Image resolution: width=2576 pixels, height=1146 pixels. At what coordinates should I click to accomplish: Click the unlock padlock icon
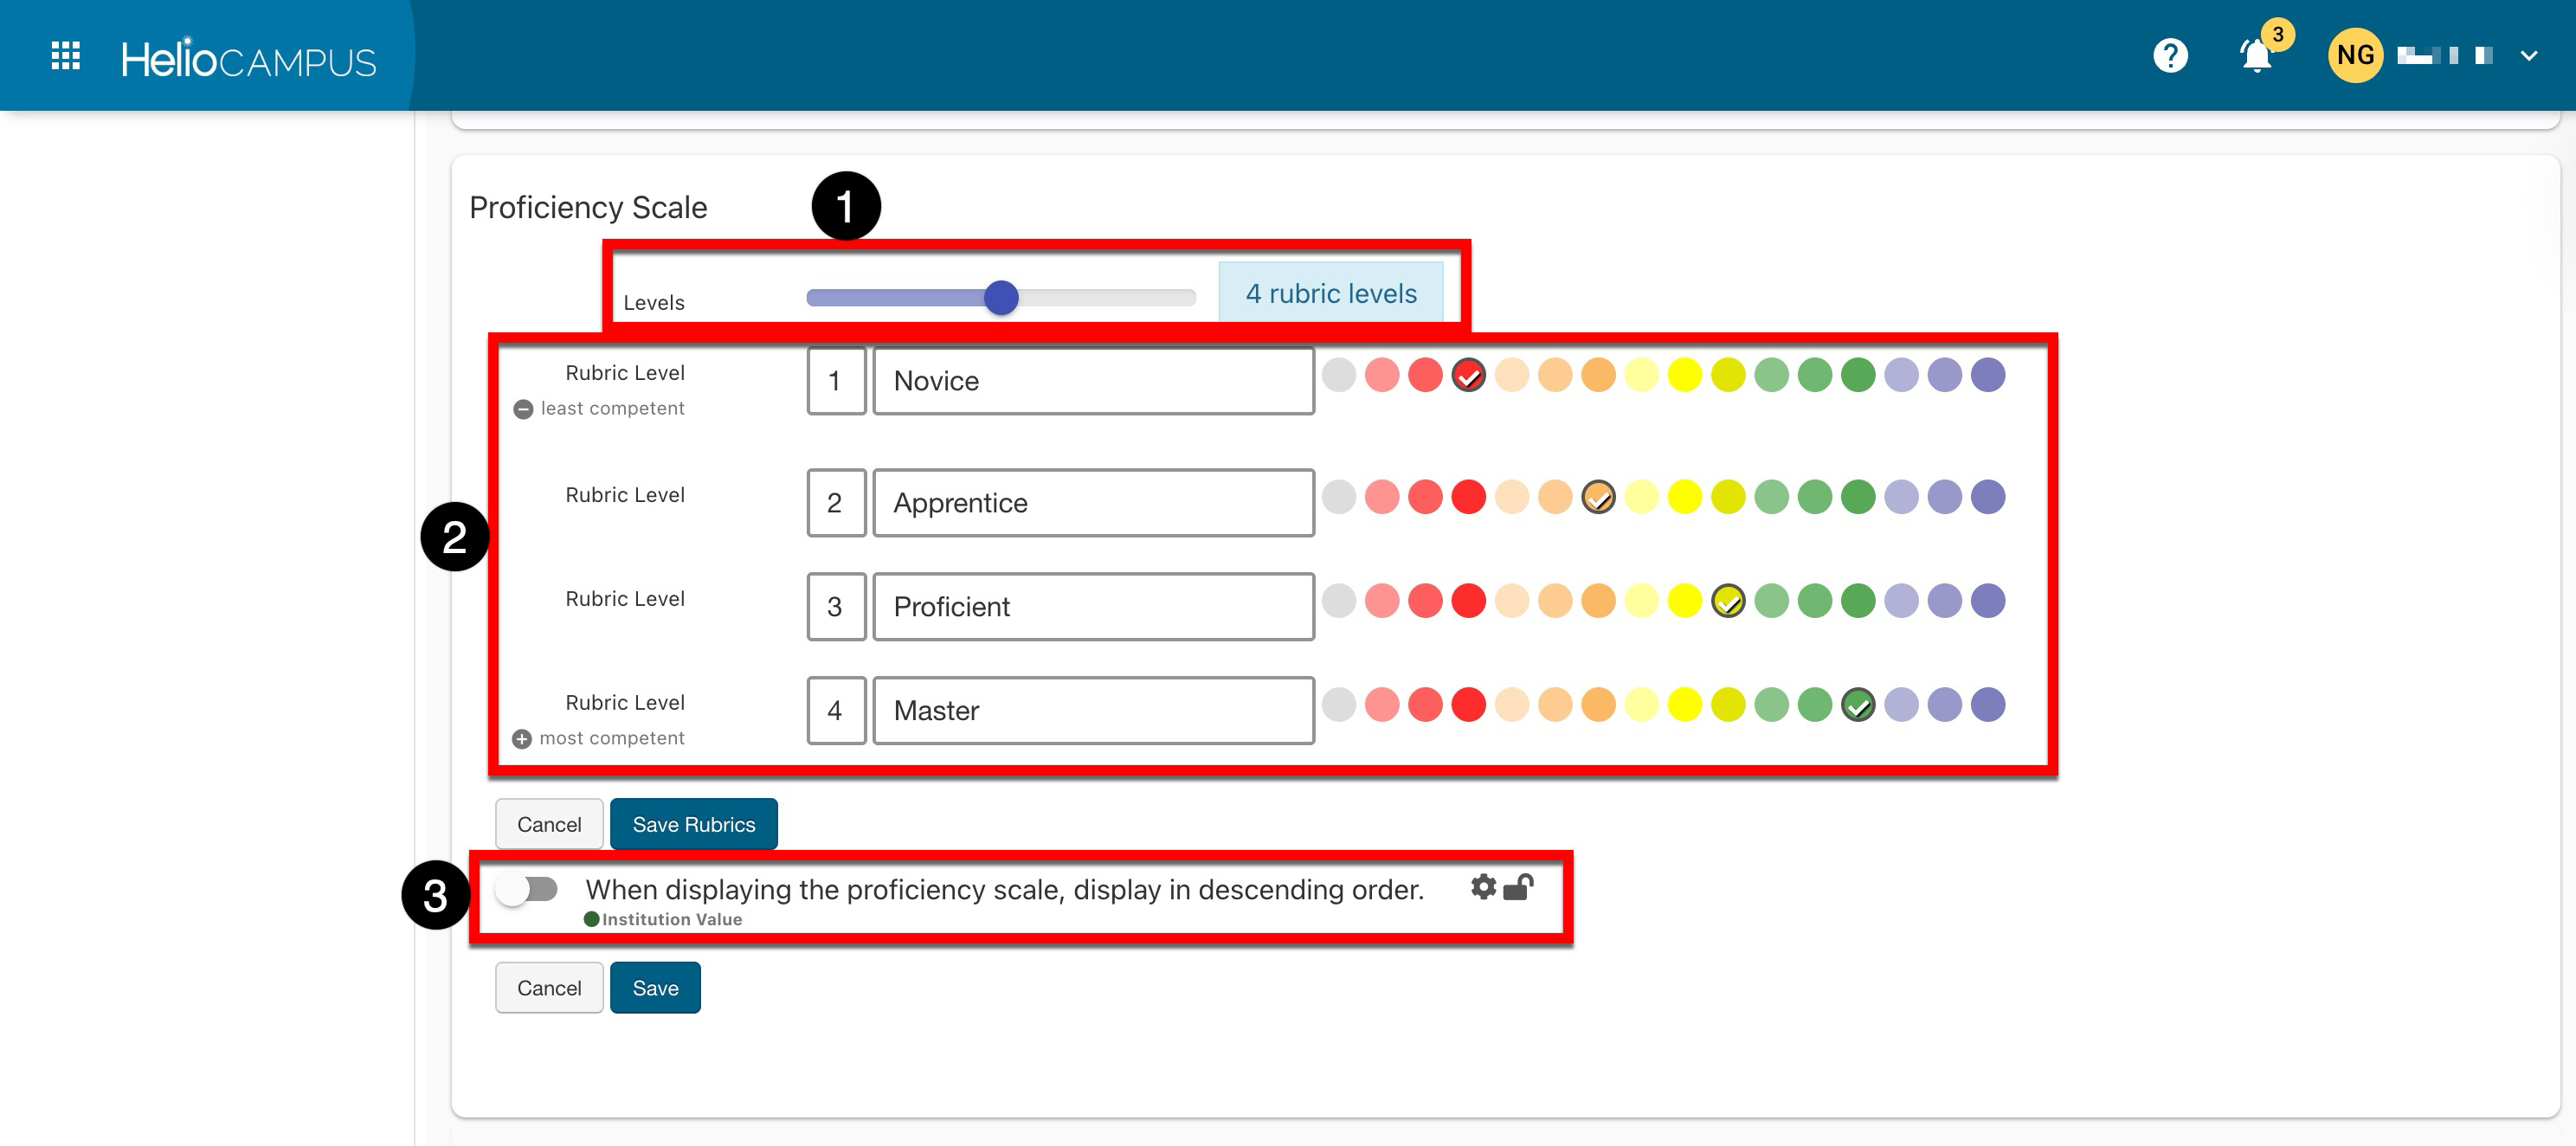(x=1518, y=887)
